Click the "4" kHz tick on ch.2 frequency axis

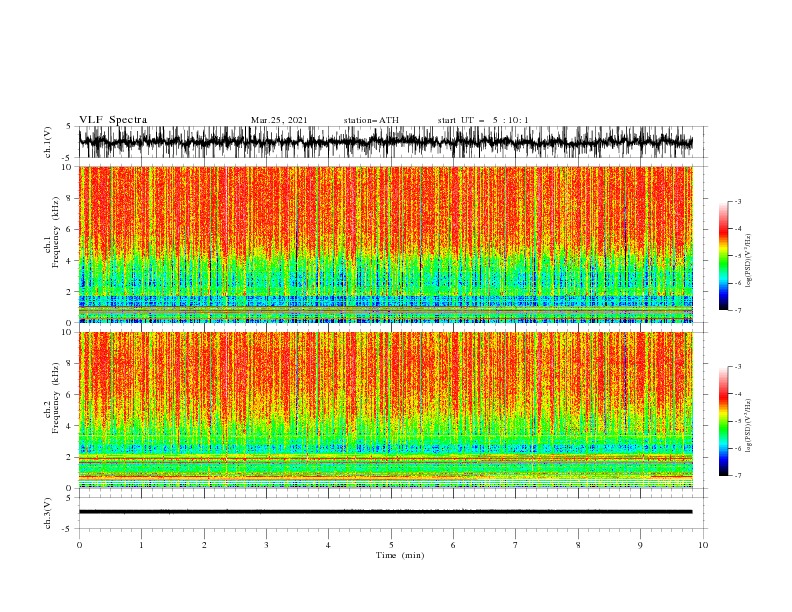pyautogui.click(x=70, y=426)
